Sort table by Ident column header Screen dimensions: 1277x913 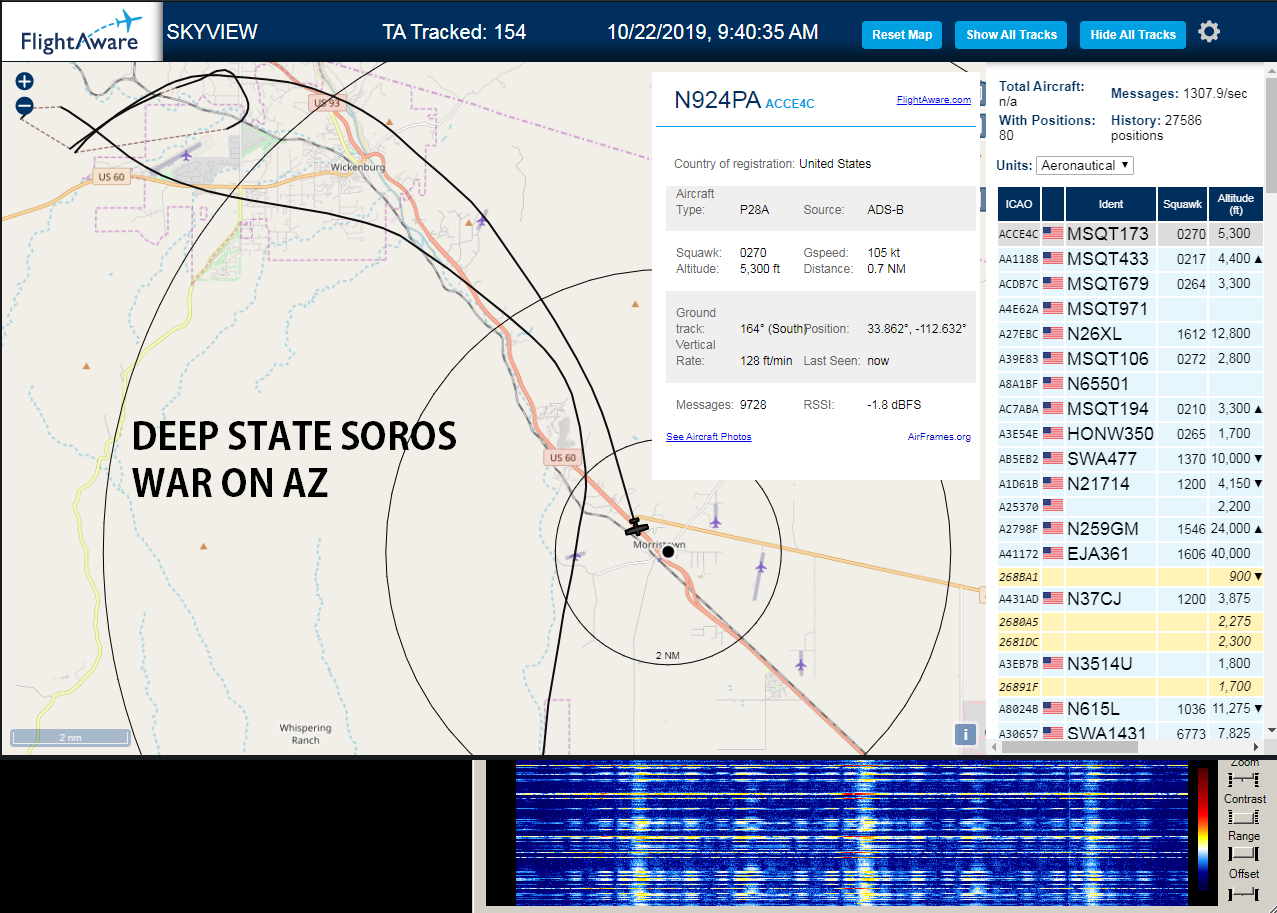pos(1111,204)
